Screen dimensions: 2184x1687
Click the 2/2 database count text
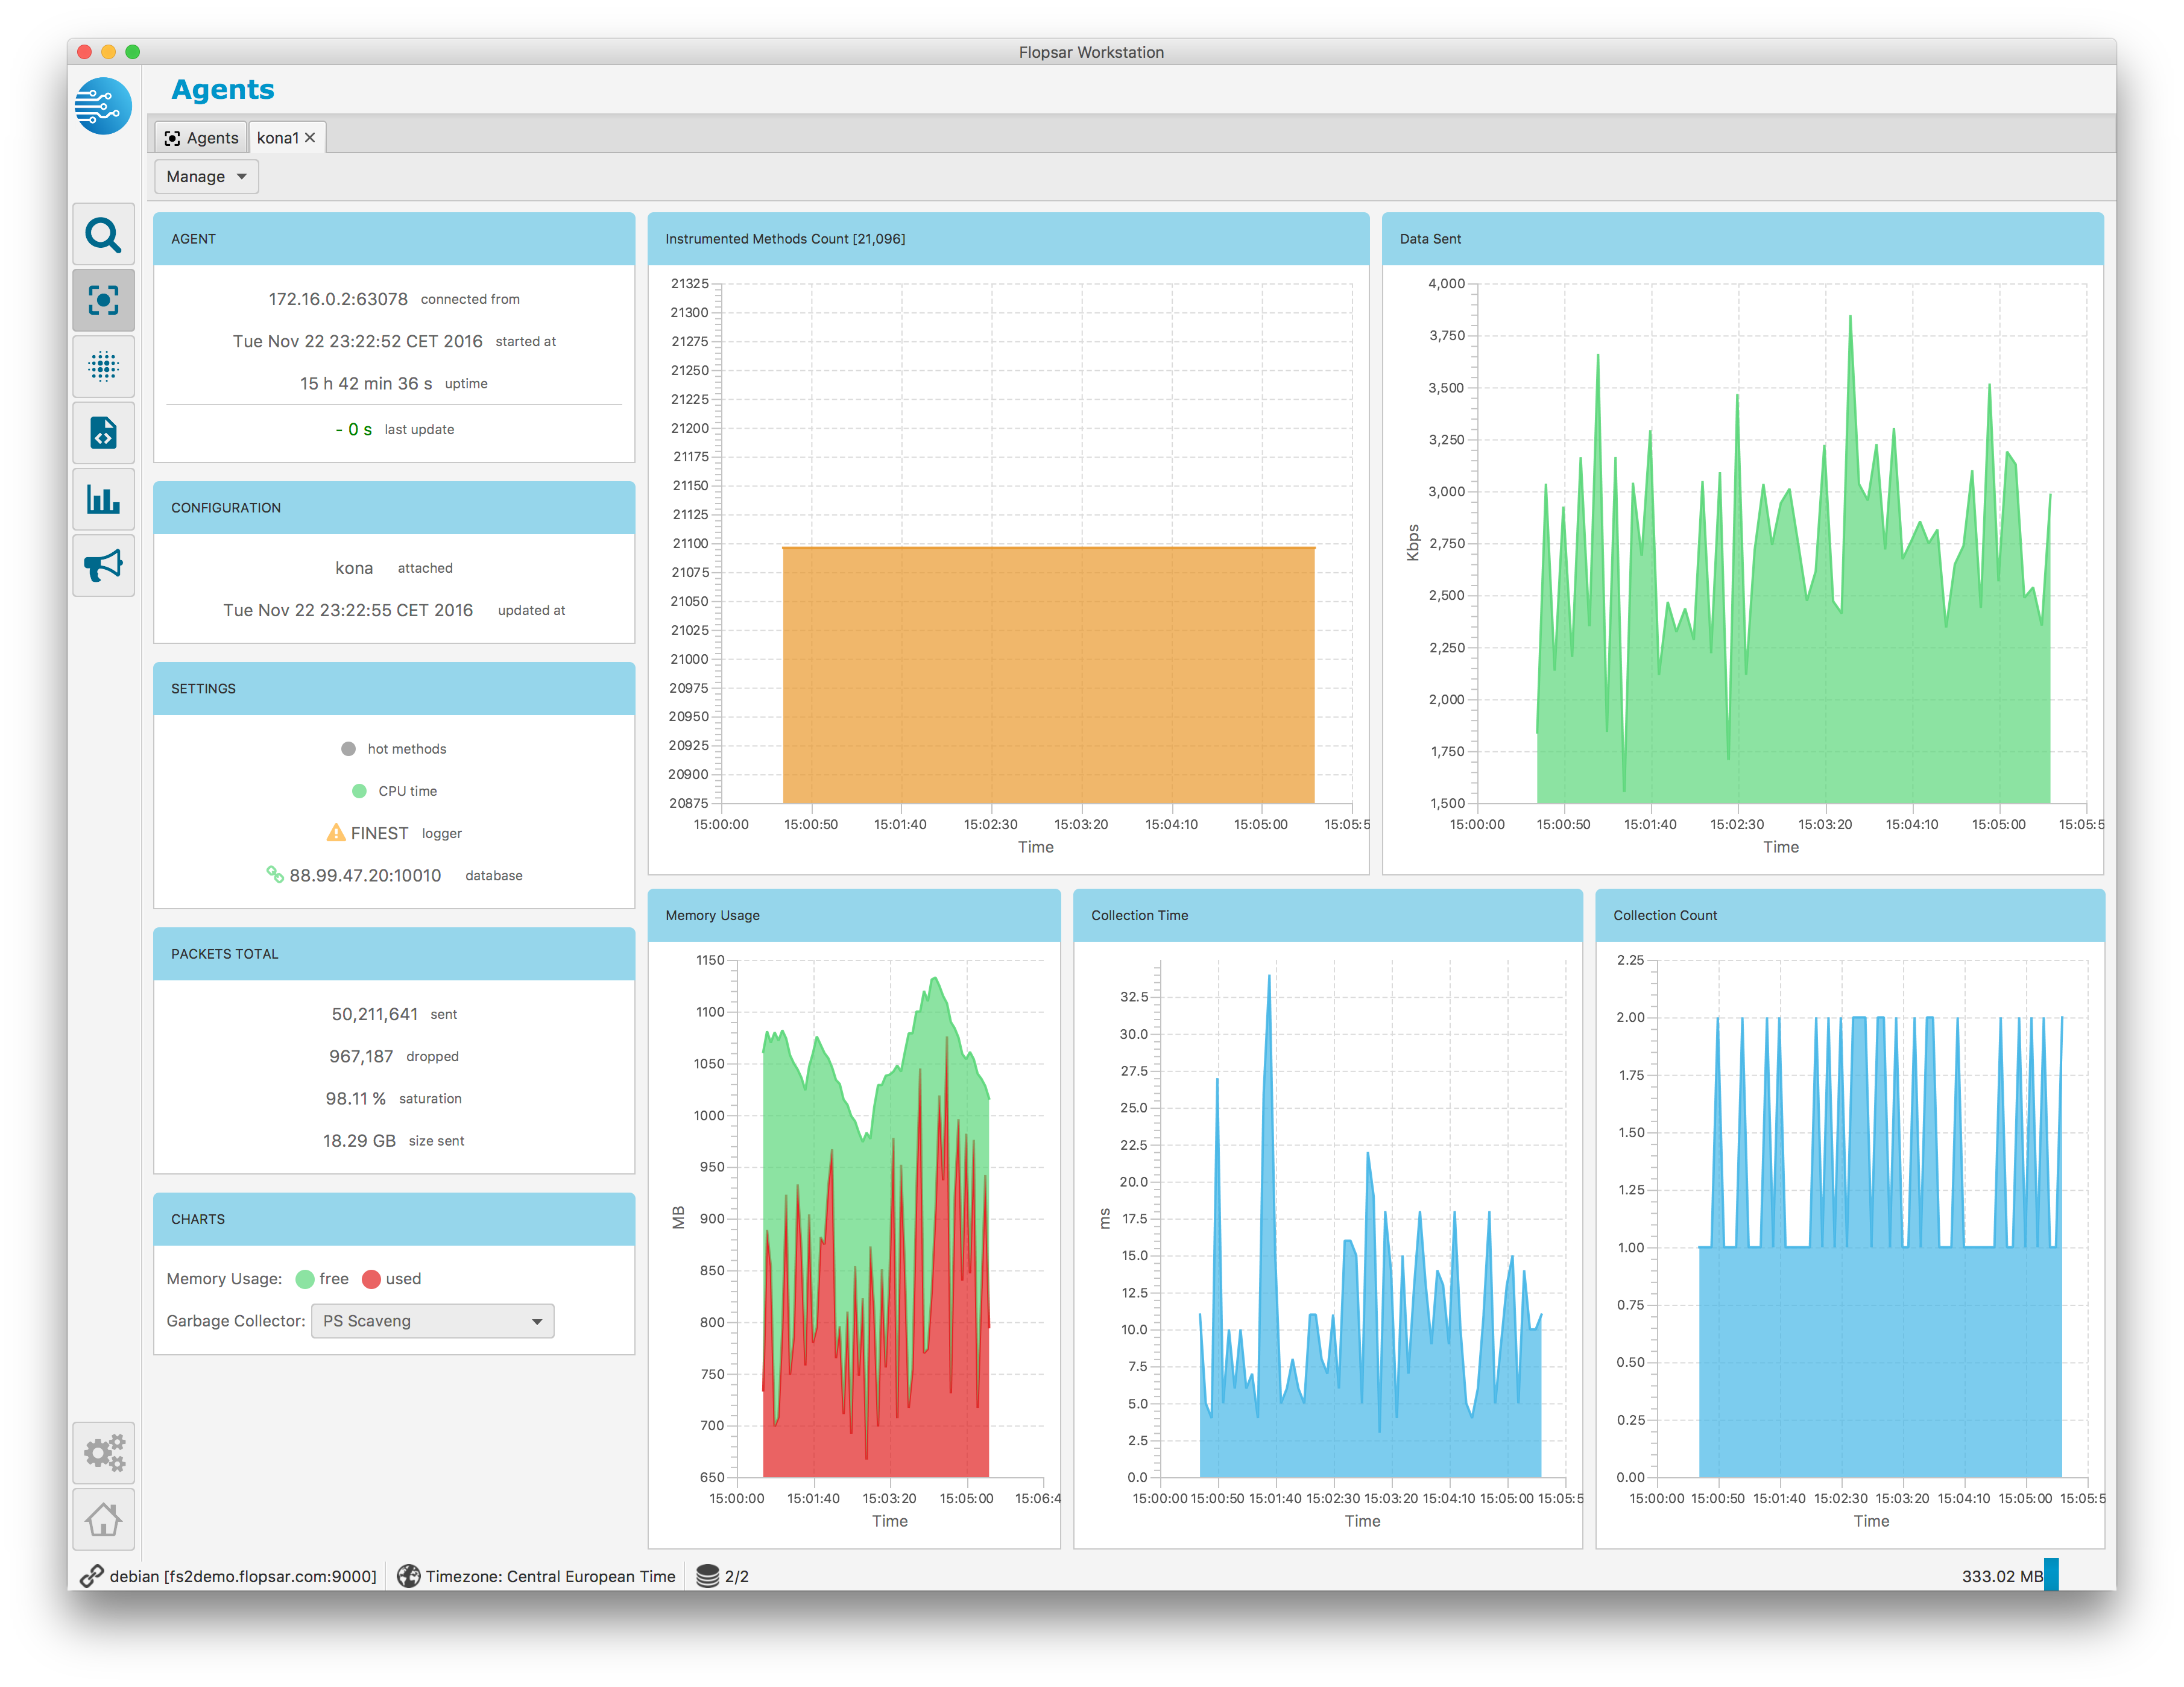737,1576
